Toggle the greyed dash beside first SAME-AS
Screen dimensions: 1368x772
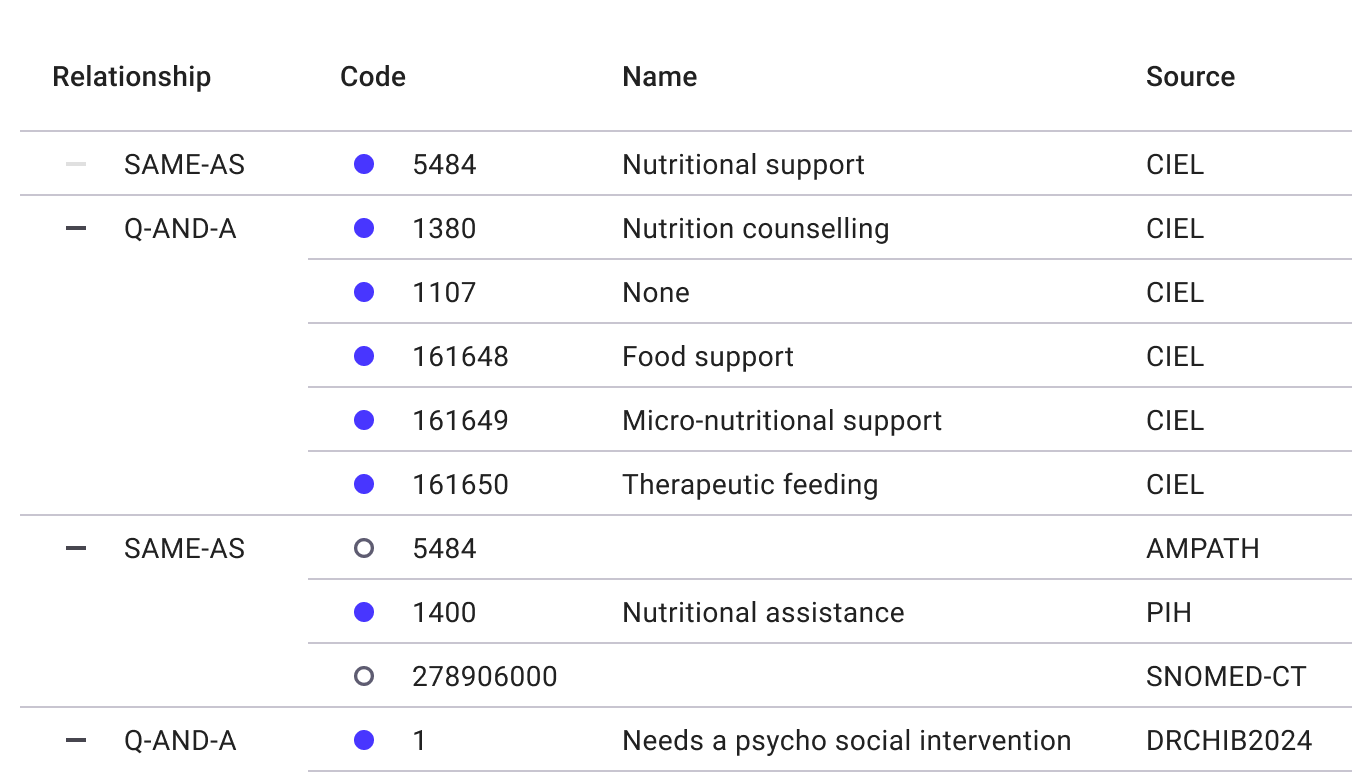(x=76, y=164)
